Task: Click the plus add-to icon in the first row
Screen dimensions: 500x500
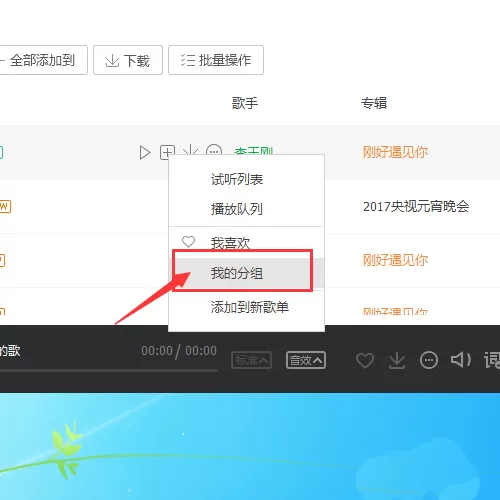Action: point(167,152)
